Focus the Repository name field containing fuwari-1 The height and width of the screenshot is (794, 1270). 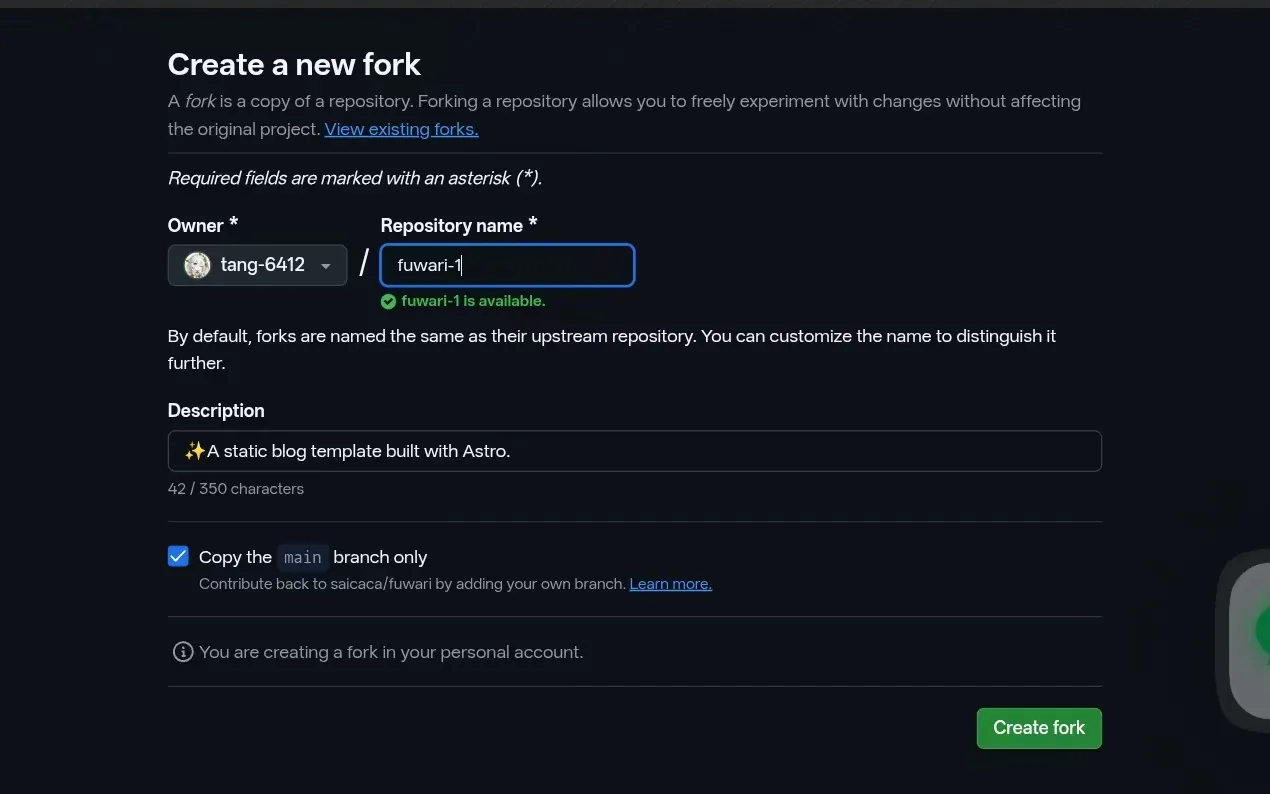[x=507, y=265]
